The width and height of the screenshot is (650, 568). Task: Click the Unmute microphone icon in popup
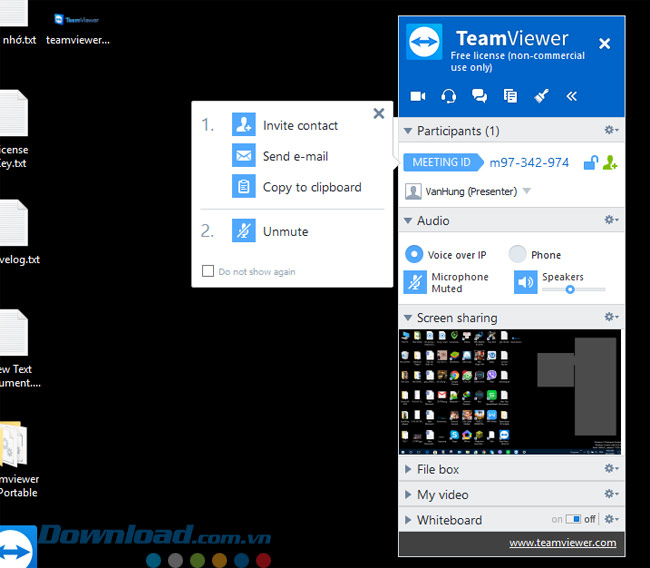coord(243,231)
